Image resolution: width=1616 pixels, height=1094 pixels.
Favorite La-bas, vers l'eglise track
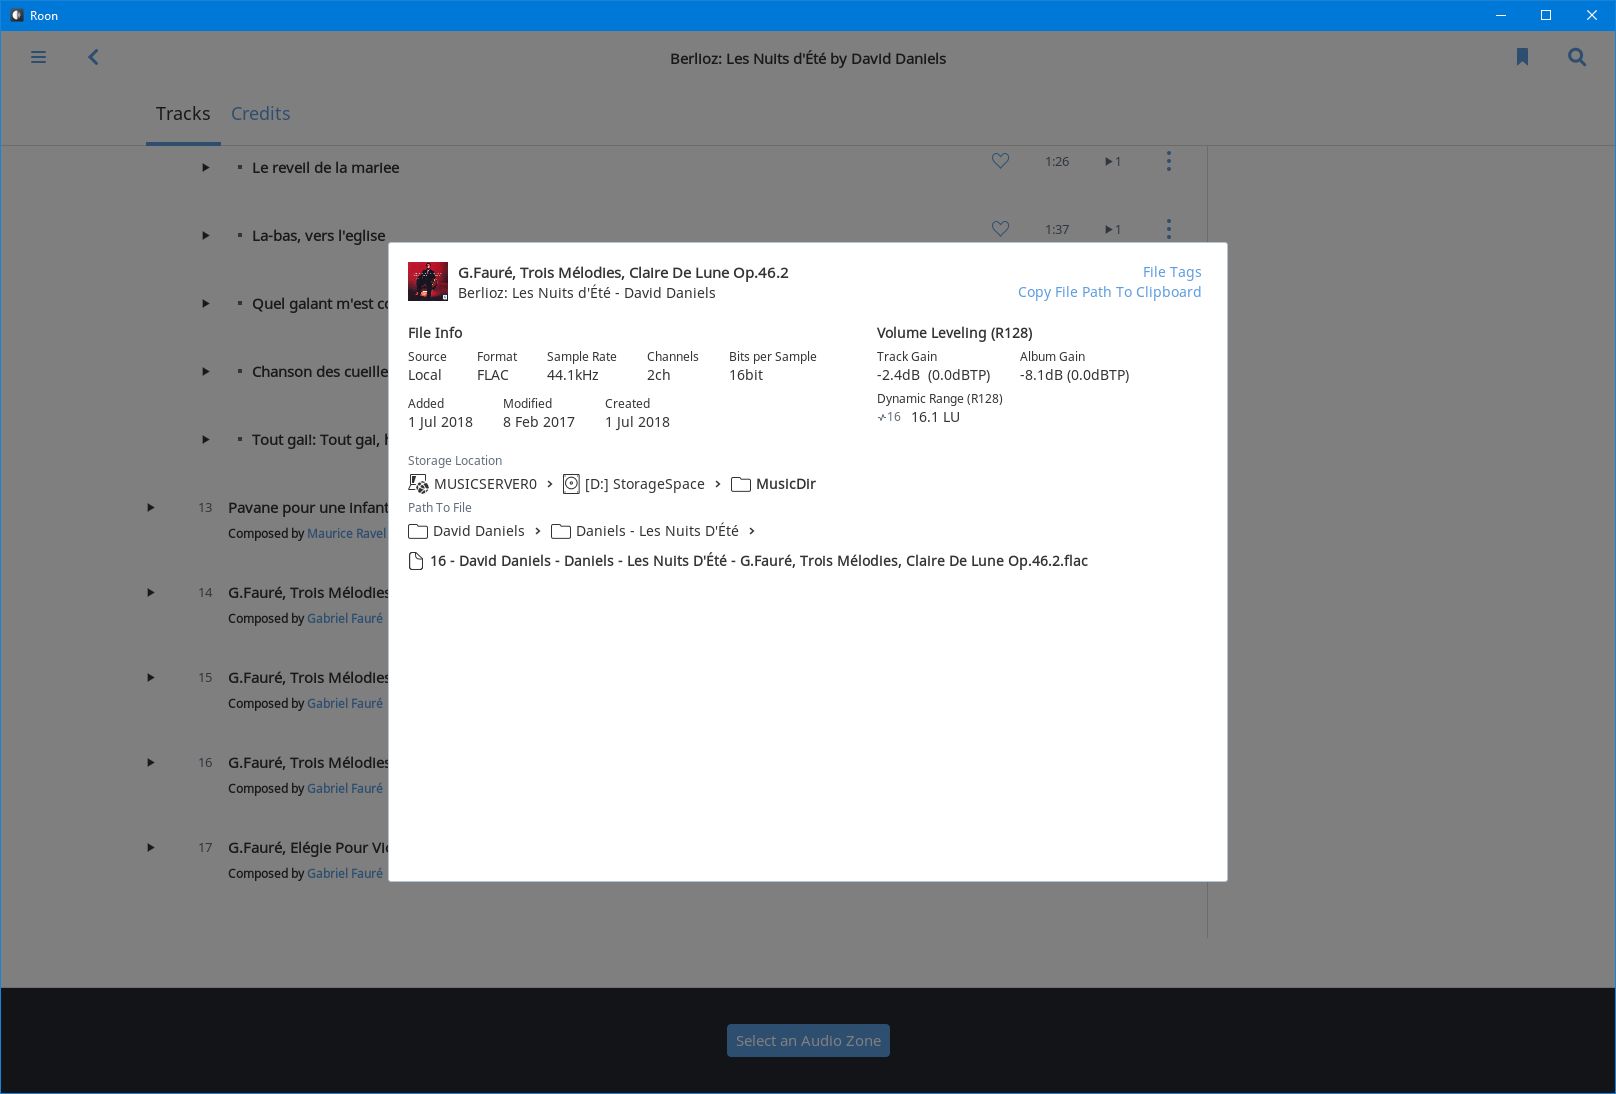click(x=1000, y=229)
